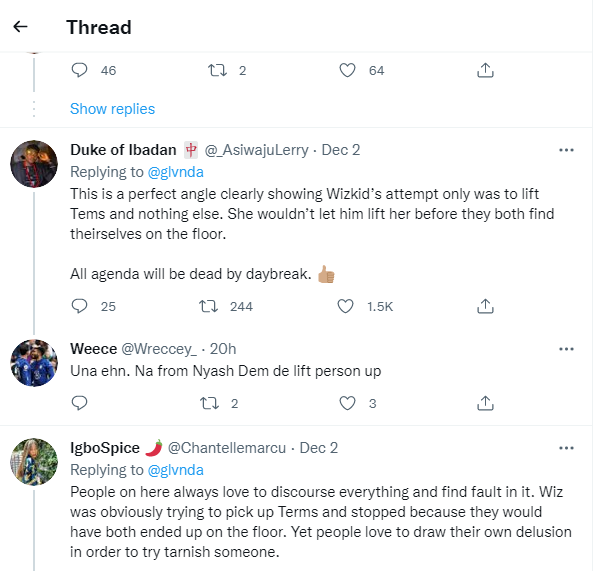Share the Duke of Ibadan tweet
This screenshot has height=571, width=593.
[x=485, y=306]
